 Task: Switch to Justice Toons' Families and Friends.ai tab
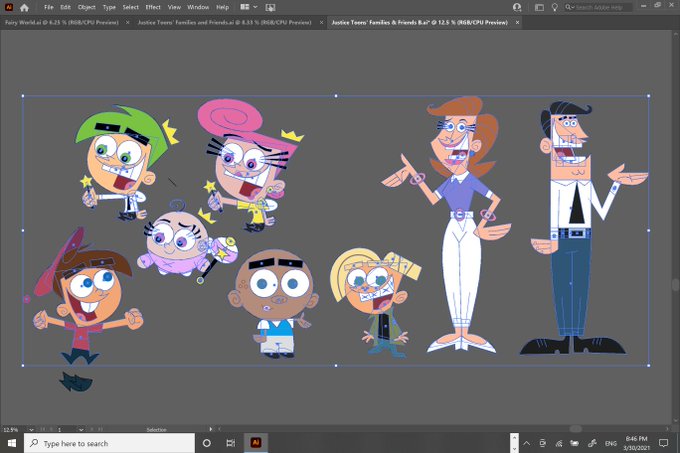pyautogui.click(x=224, y=22)
